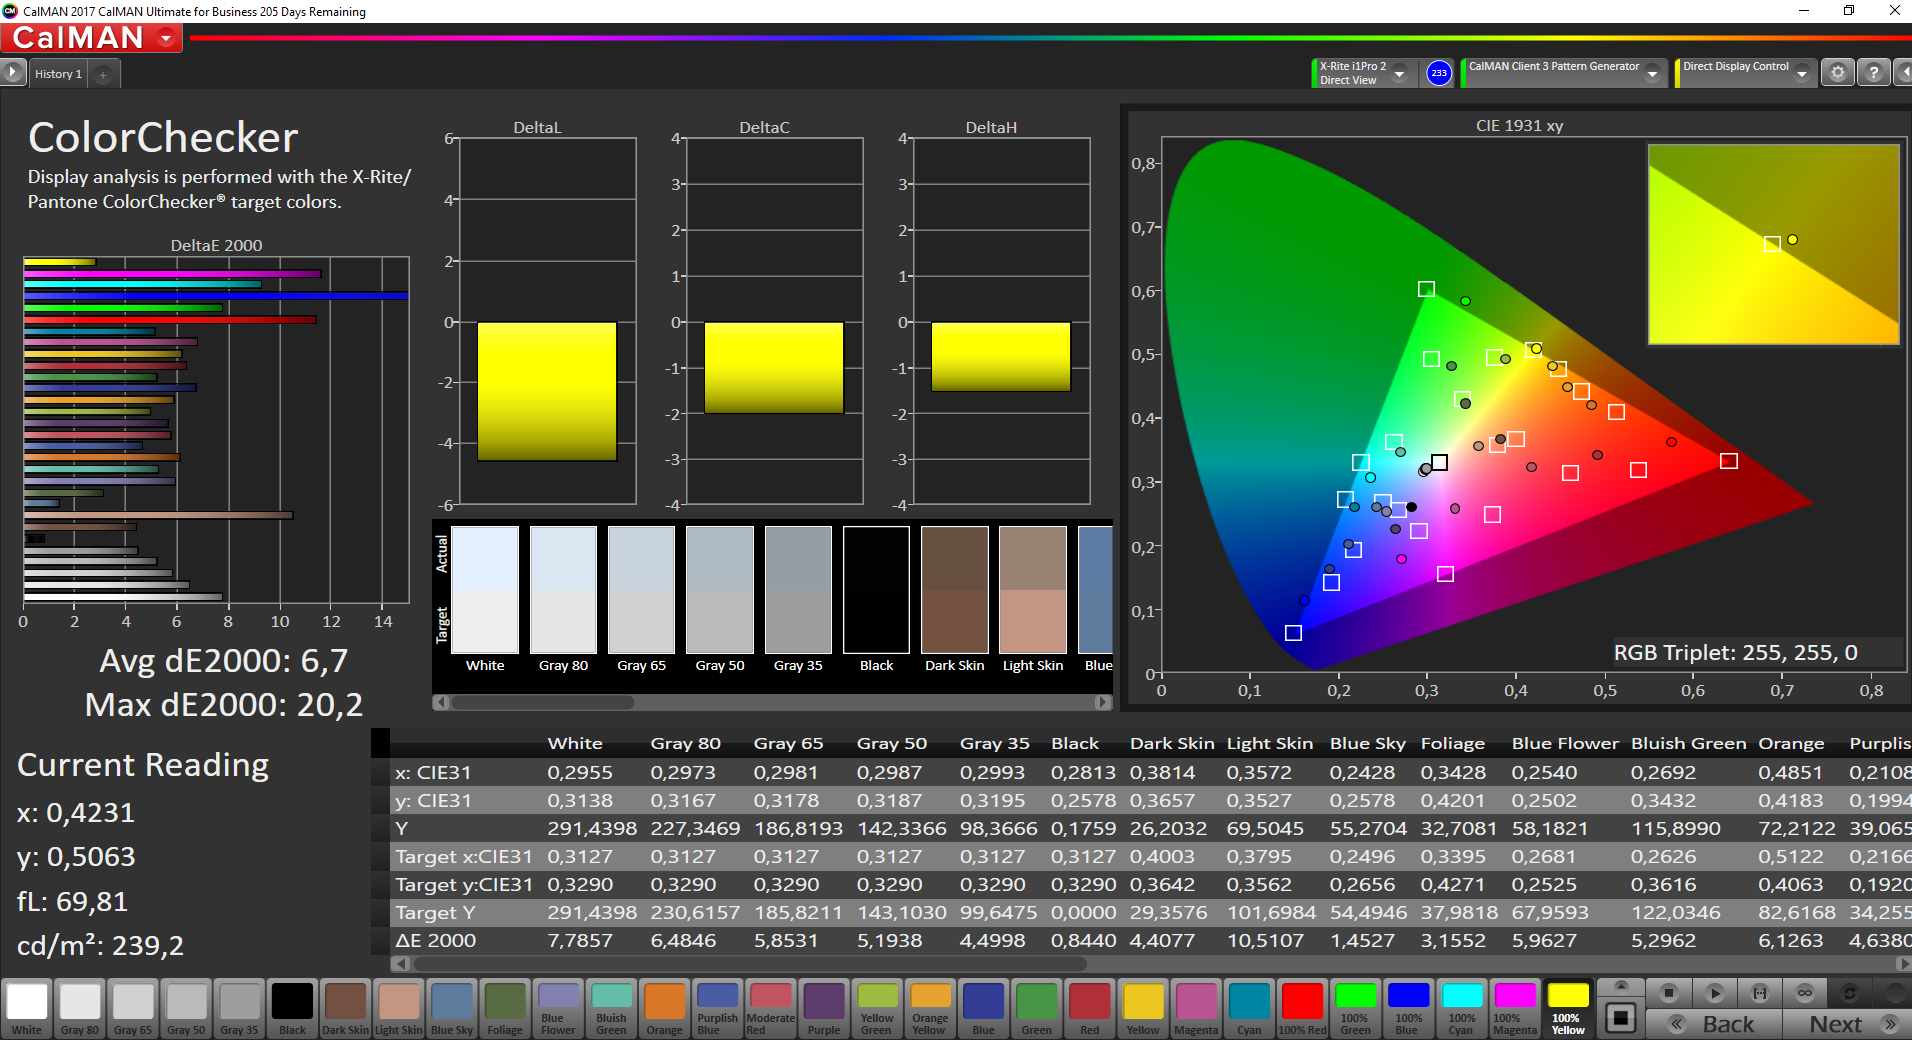
Task: Click the blue 233 meter status circle
Action: [1438, 73]
